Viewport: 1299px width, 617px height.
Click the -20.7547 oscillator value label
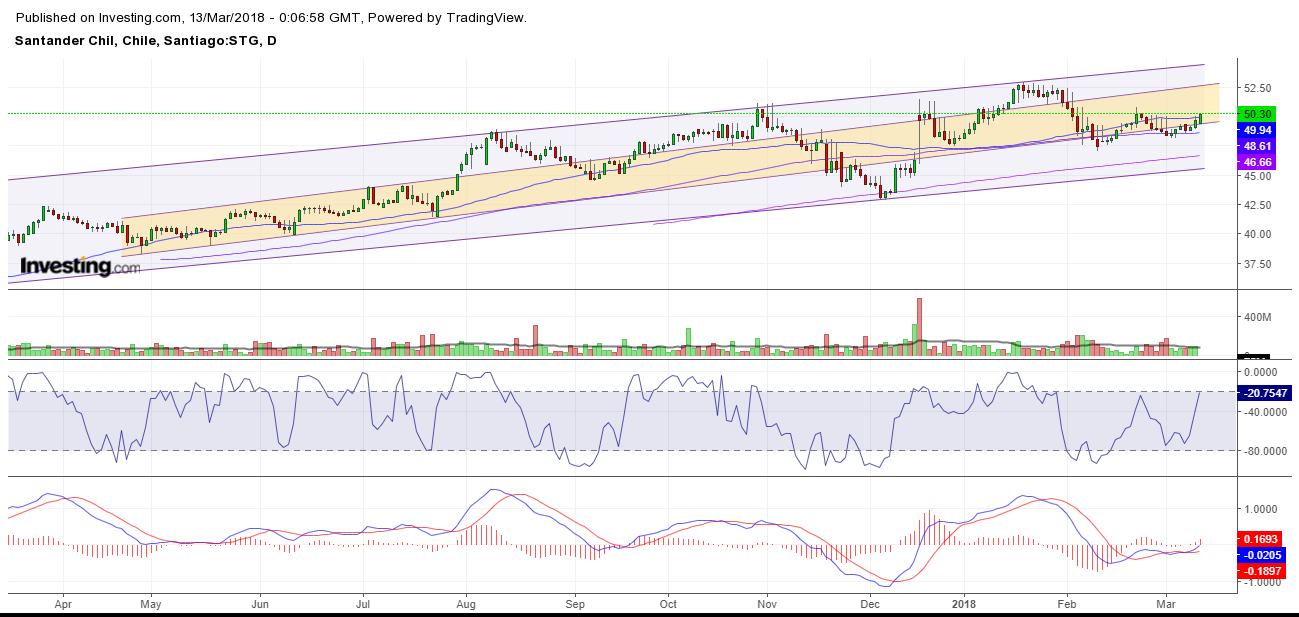point(1265,393)
